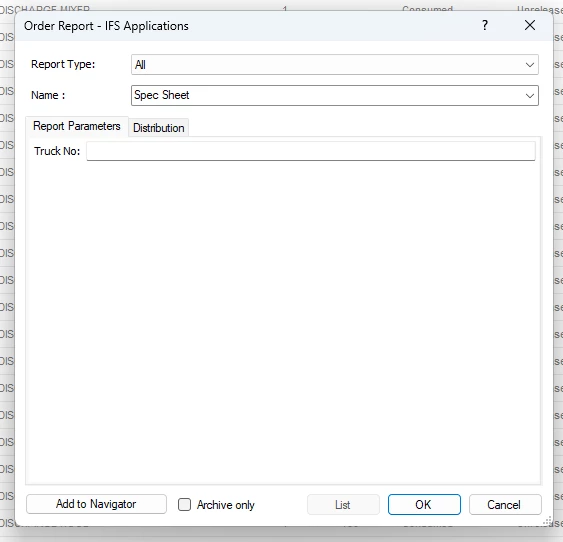Select the Report Parameters tab
The width and height of the screenshot is (563, 542).
(x=77, y=126)
